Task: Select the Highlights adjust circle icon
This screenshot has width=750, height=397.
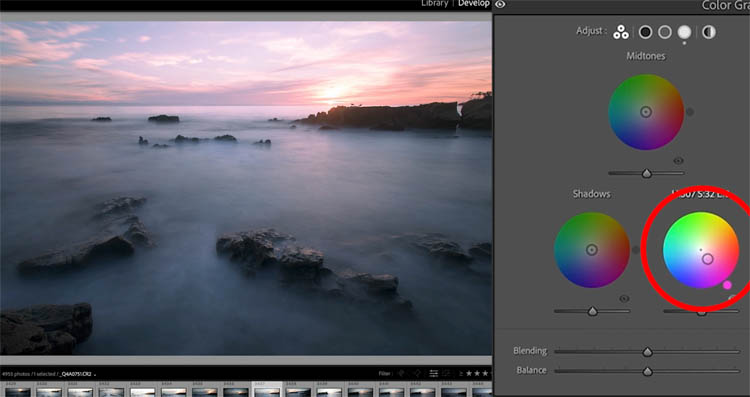Action: (x=684, y=32)
